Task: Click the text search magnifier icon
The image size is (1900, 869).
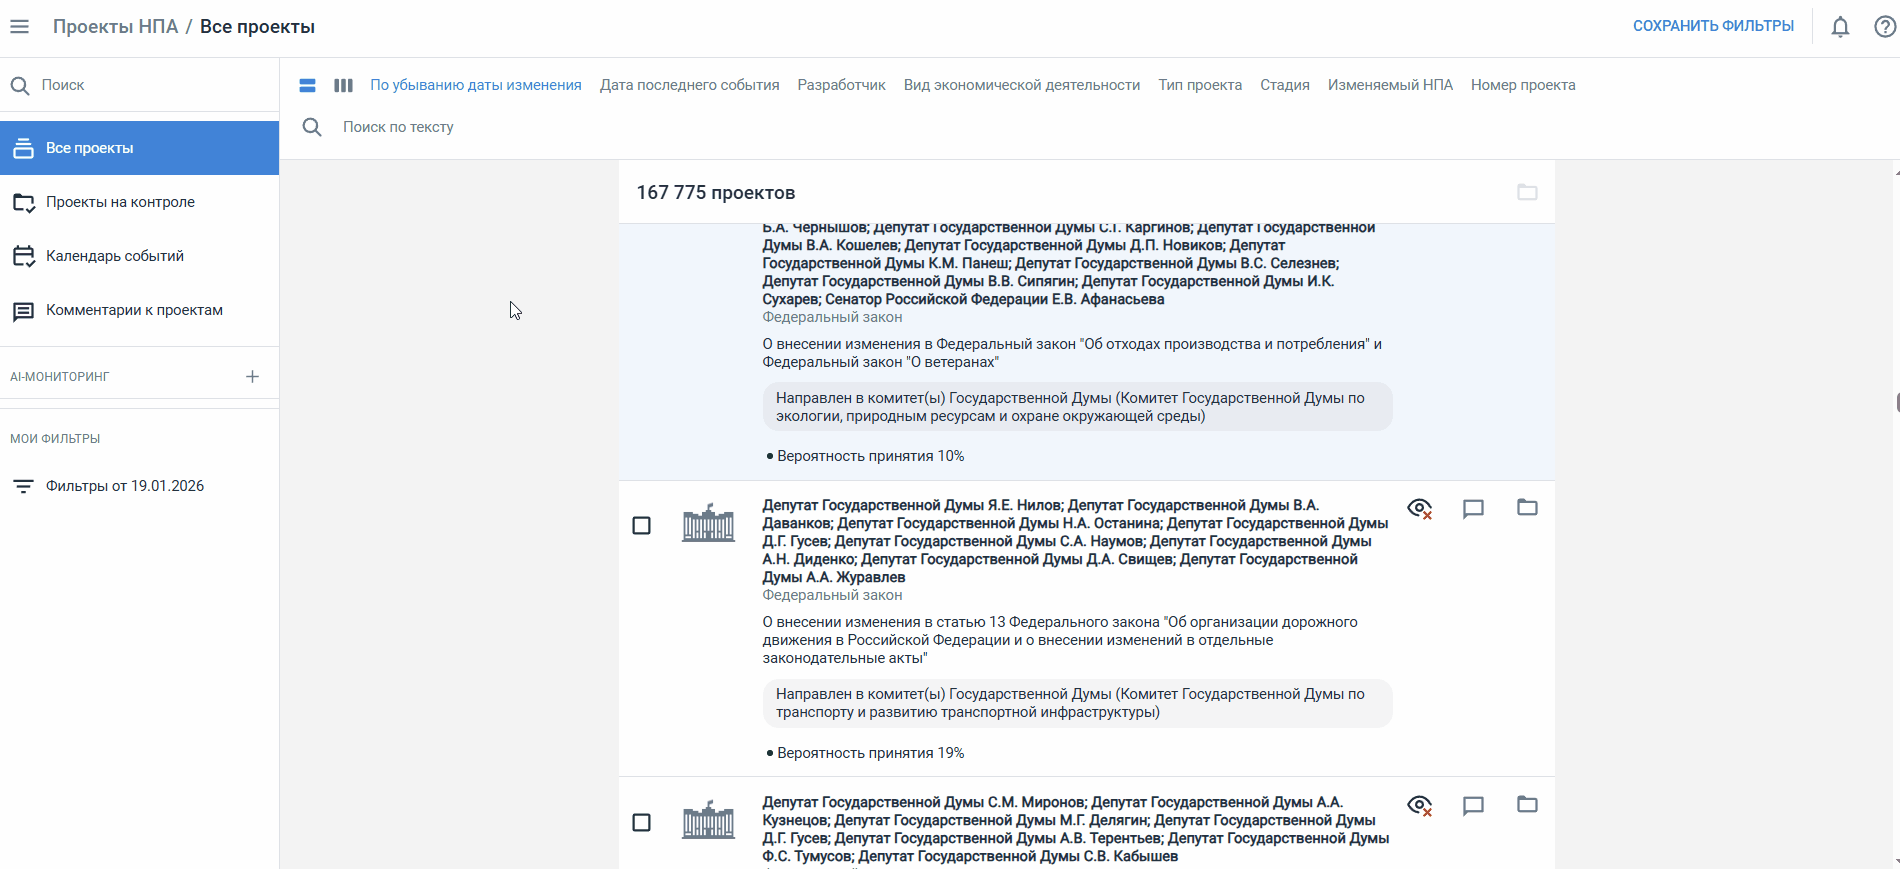Action: tap(312, 127)
